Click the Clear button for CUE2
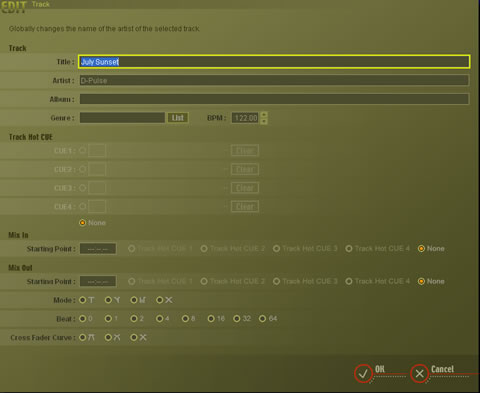The width and height of the screenshot is (480, 393). (245, 169)
